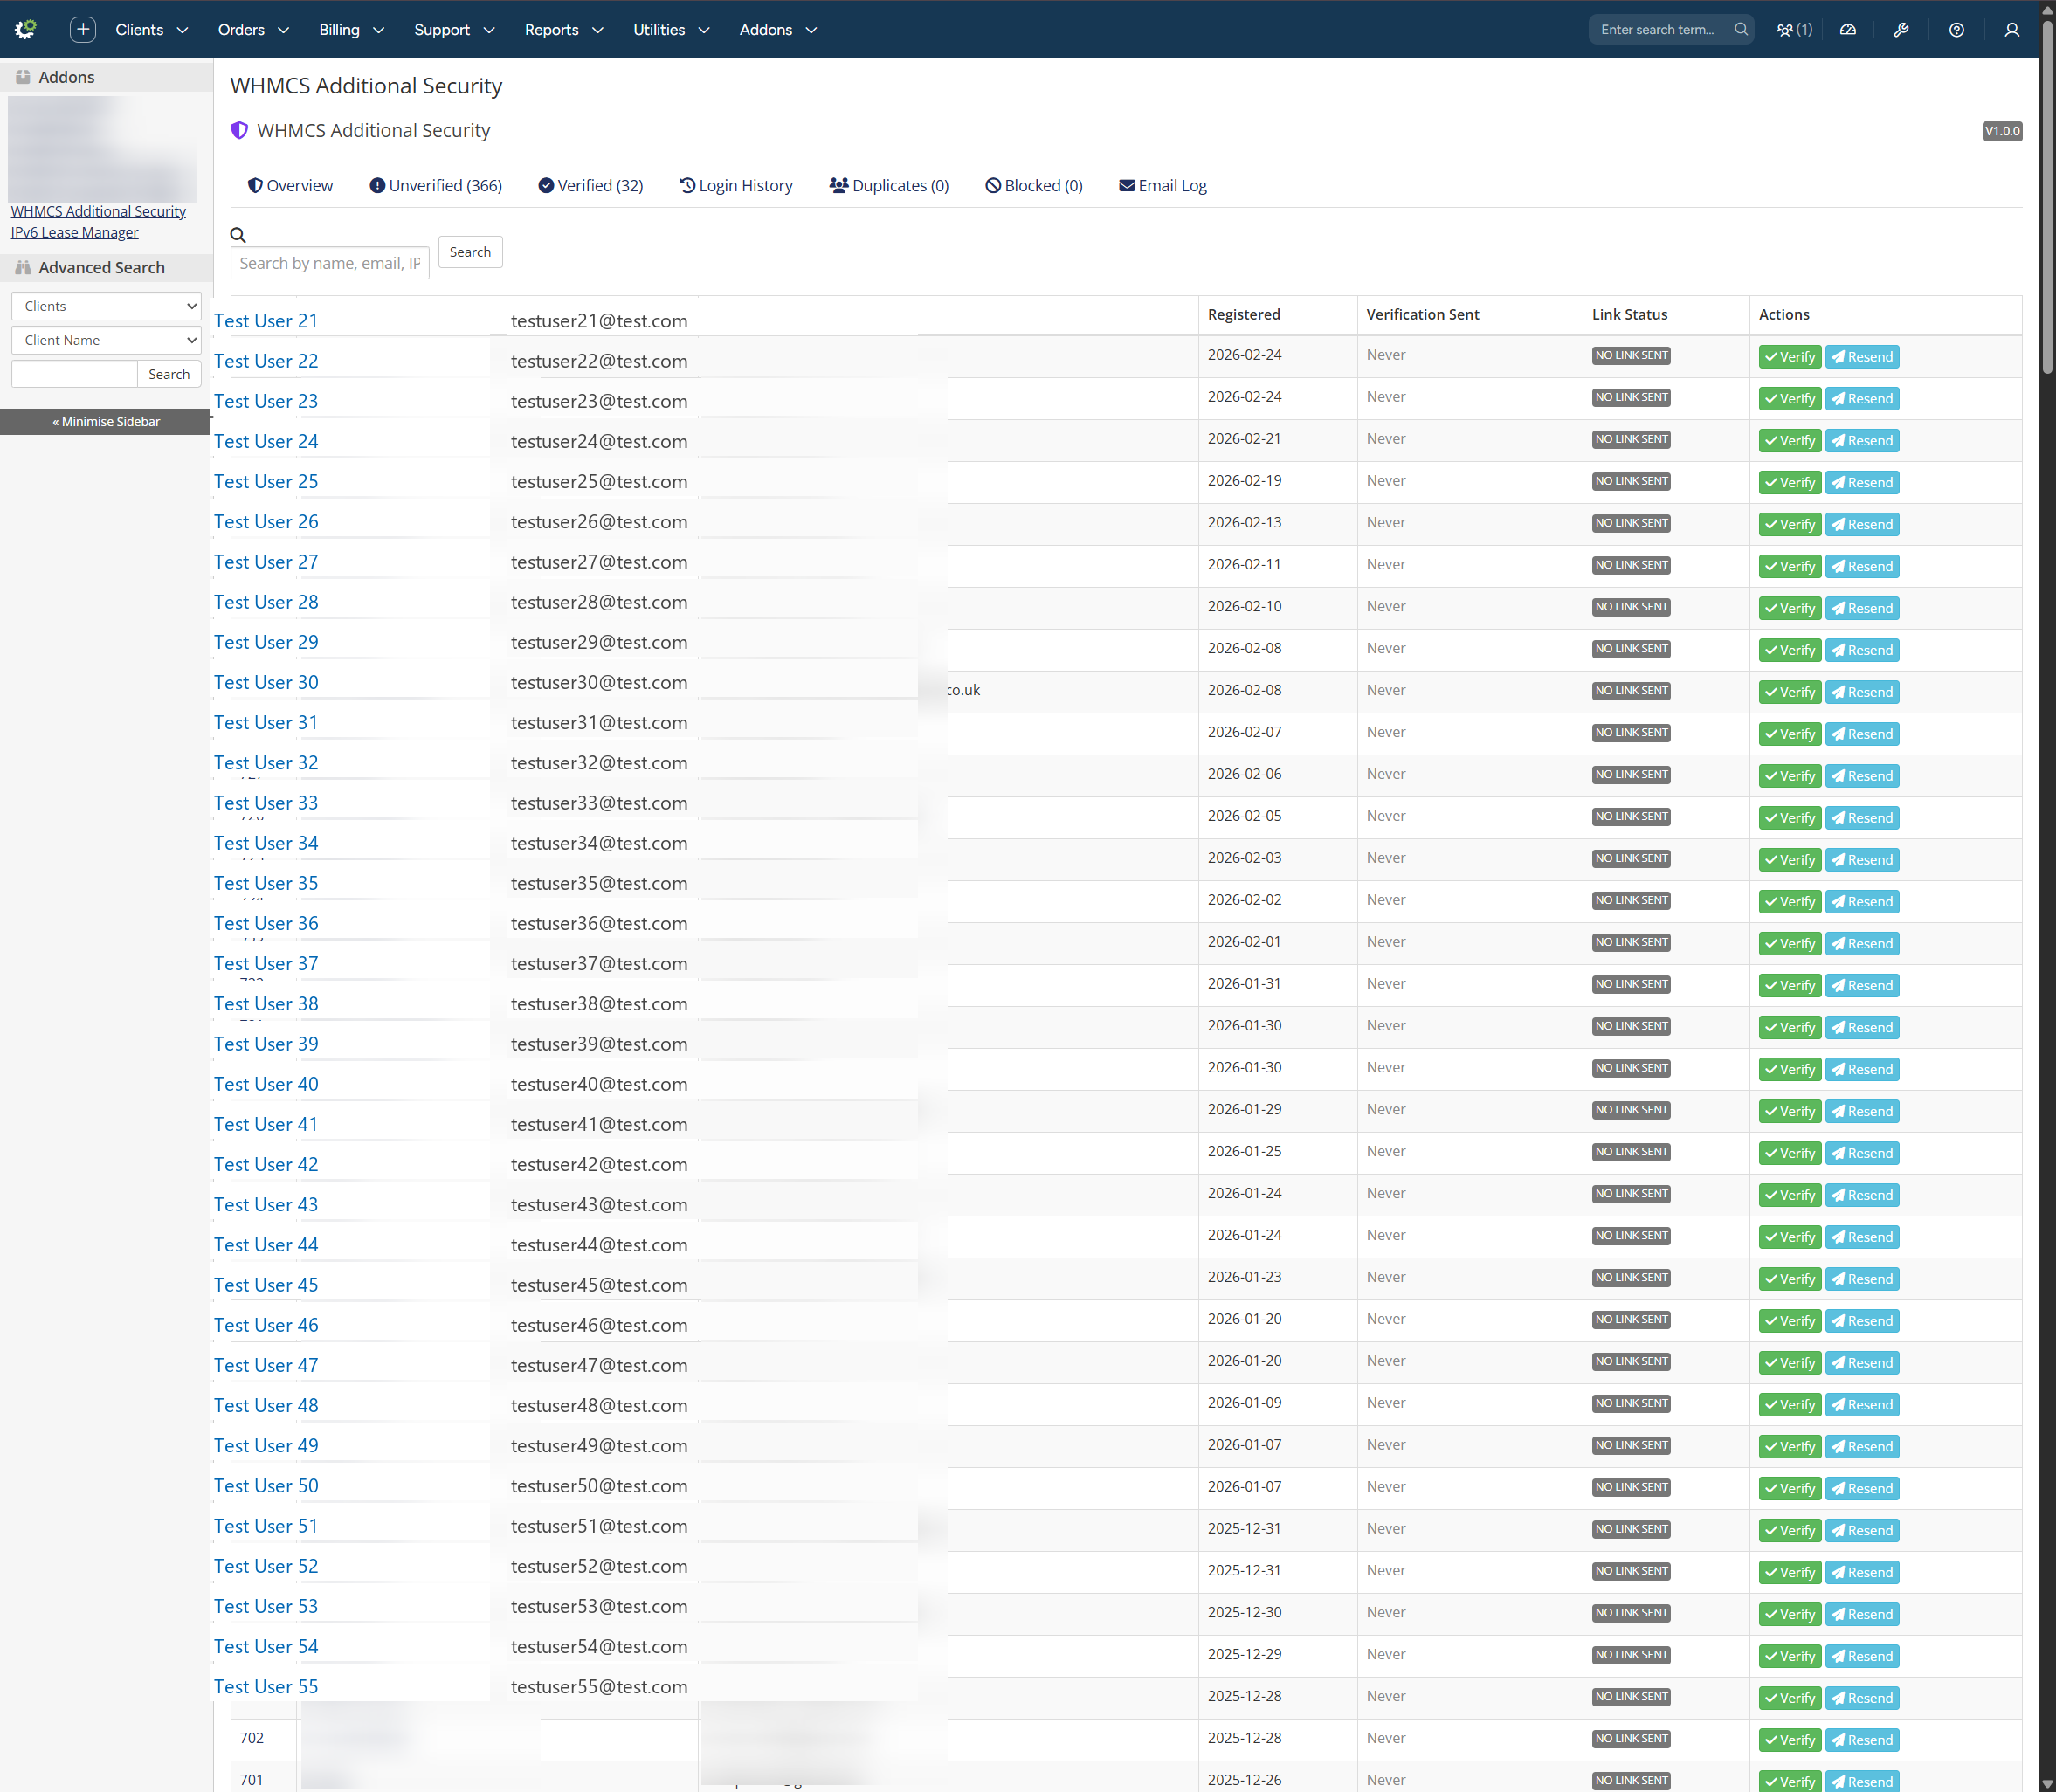Click the Advanced Search binoculars icon
The width and height of the screenshot is (2056, 1792).
point(24,267)
